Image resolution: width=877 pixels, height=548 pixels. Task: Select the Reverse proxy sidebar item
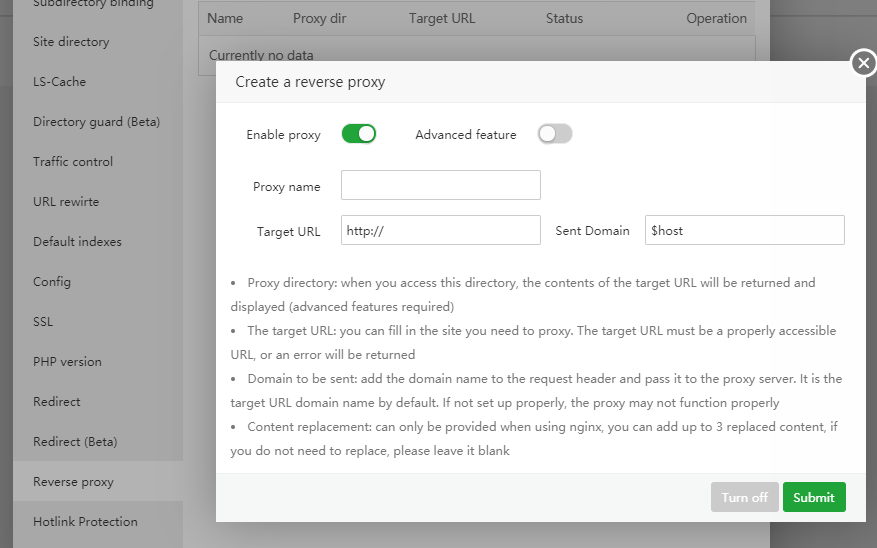tap(73, 482)
